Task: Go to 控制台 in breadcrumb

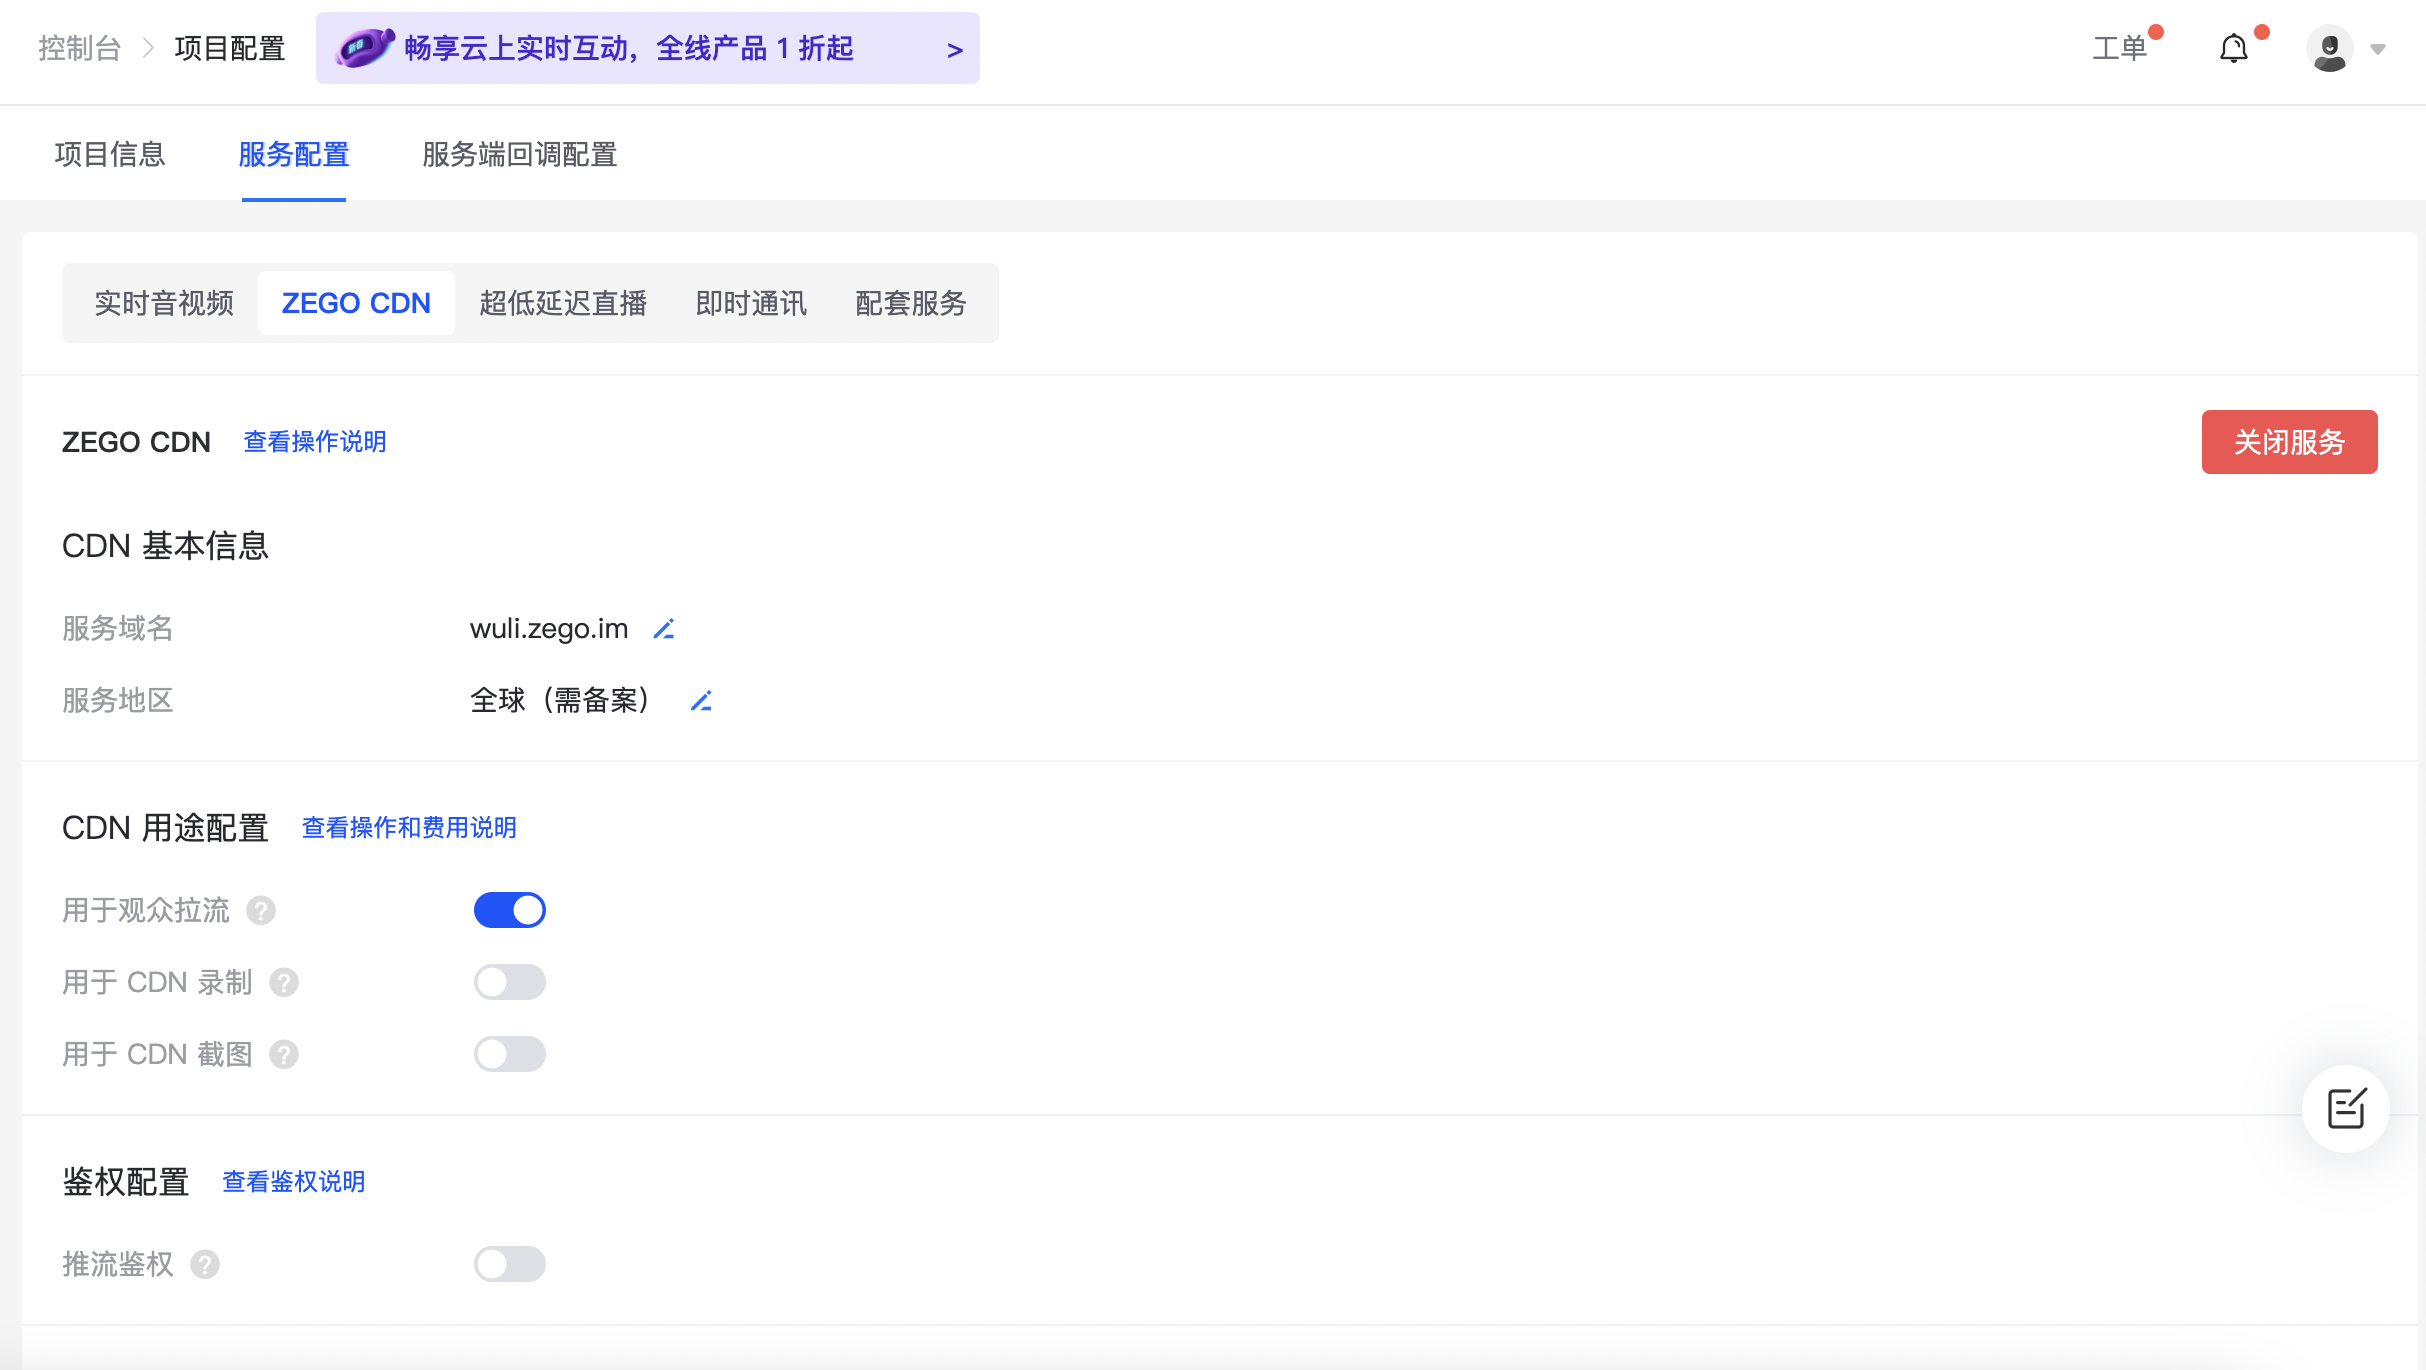Action: [x=80, y=48]
